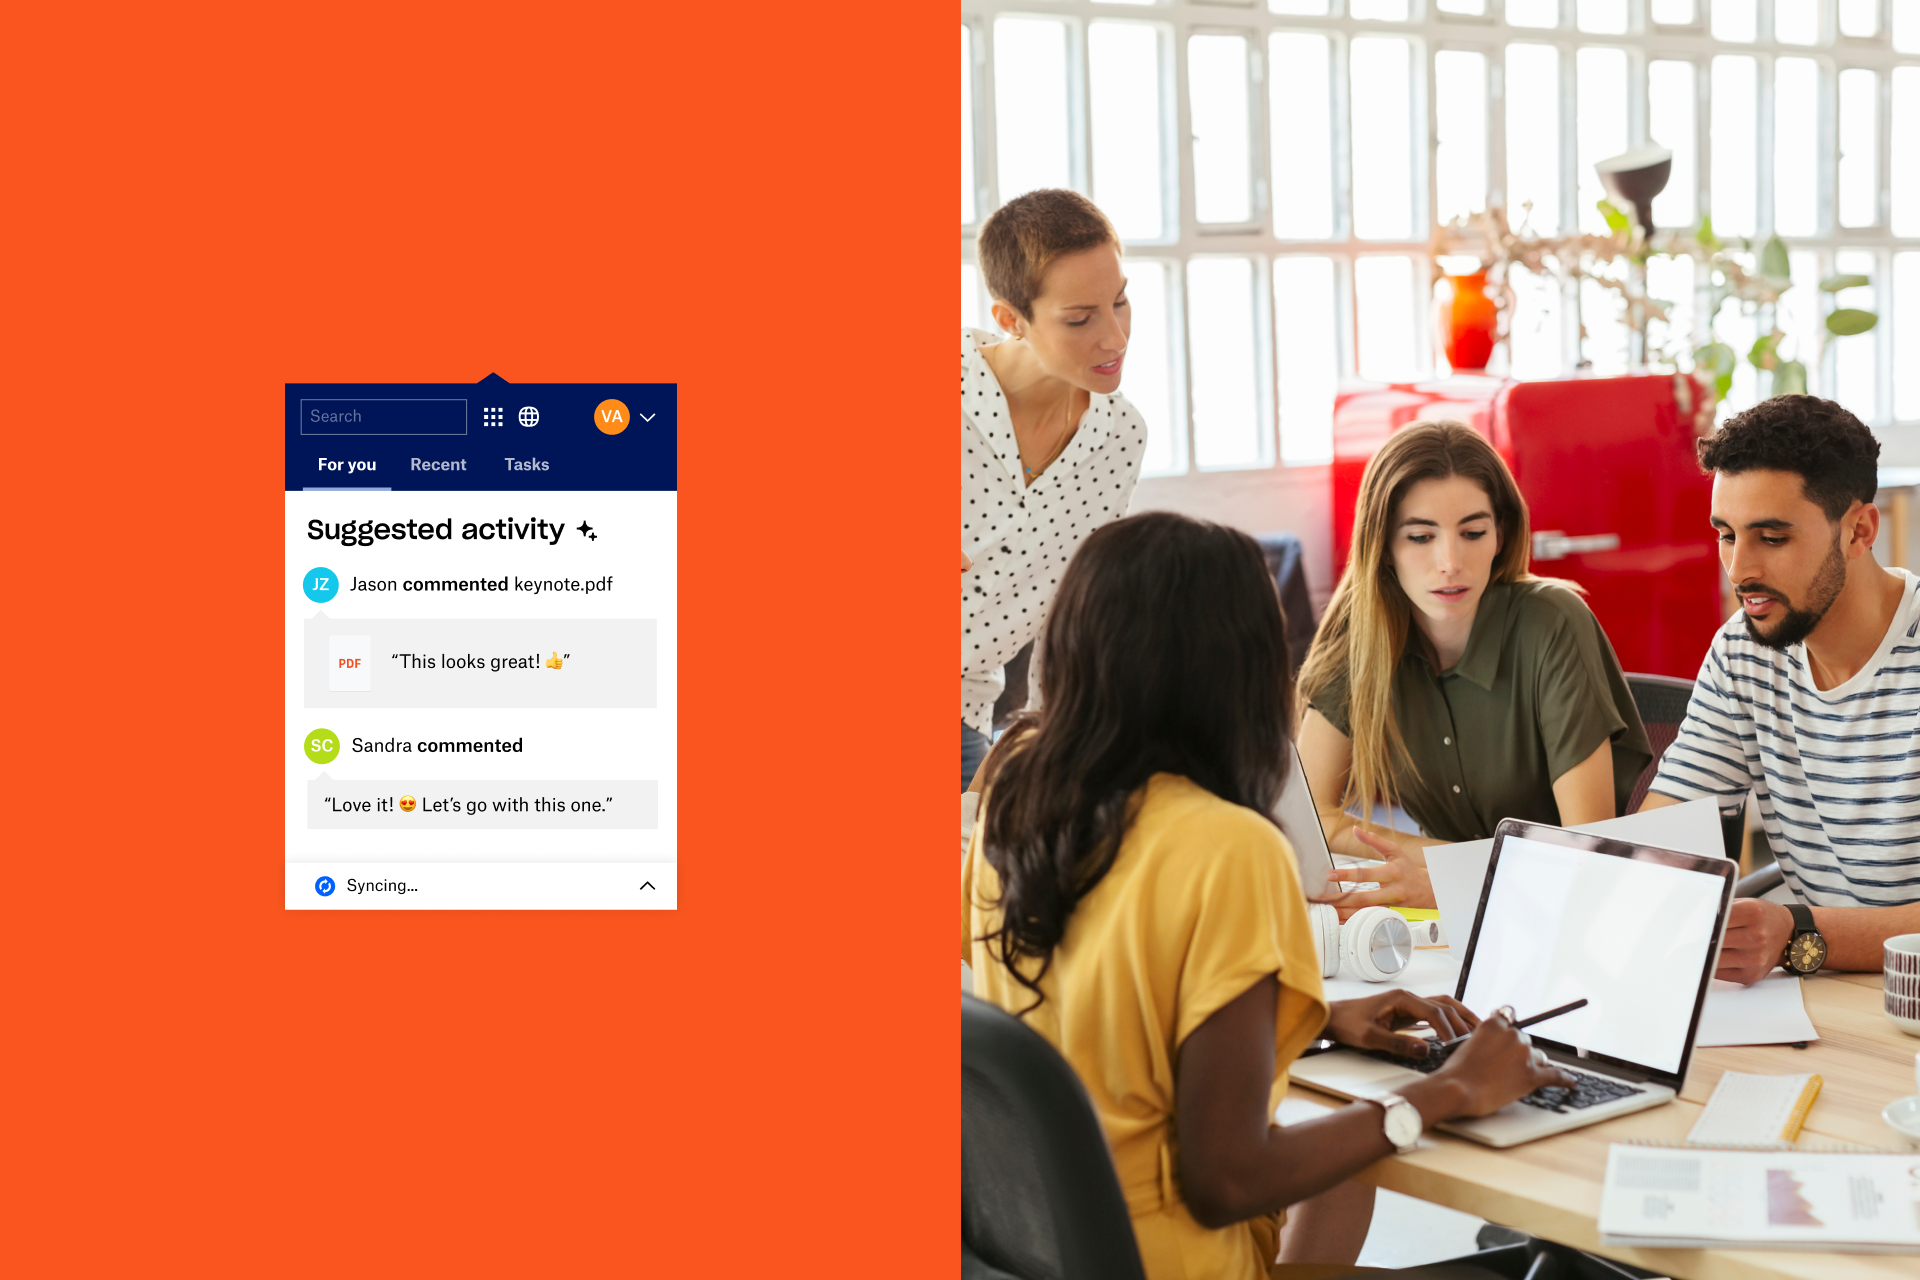Image resolution: width=1920 pixels, height=1280 pixels.
Task: Click inside the Search input field
Action: pos(383,416)
